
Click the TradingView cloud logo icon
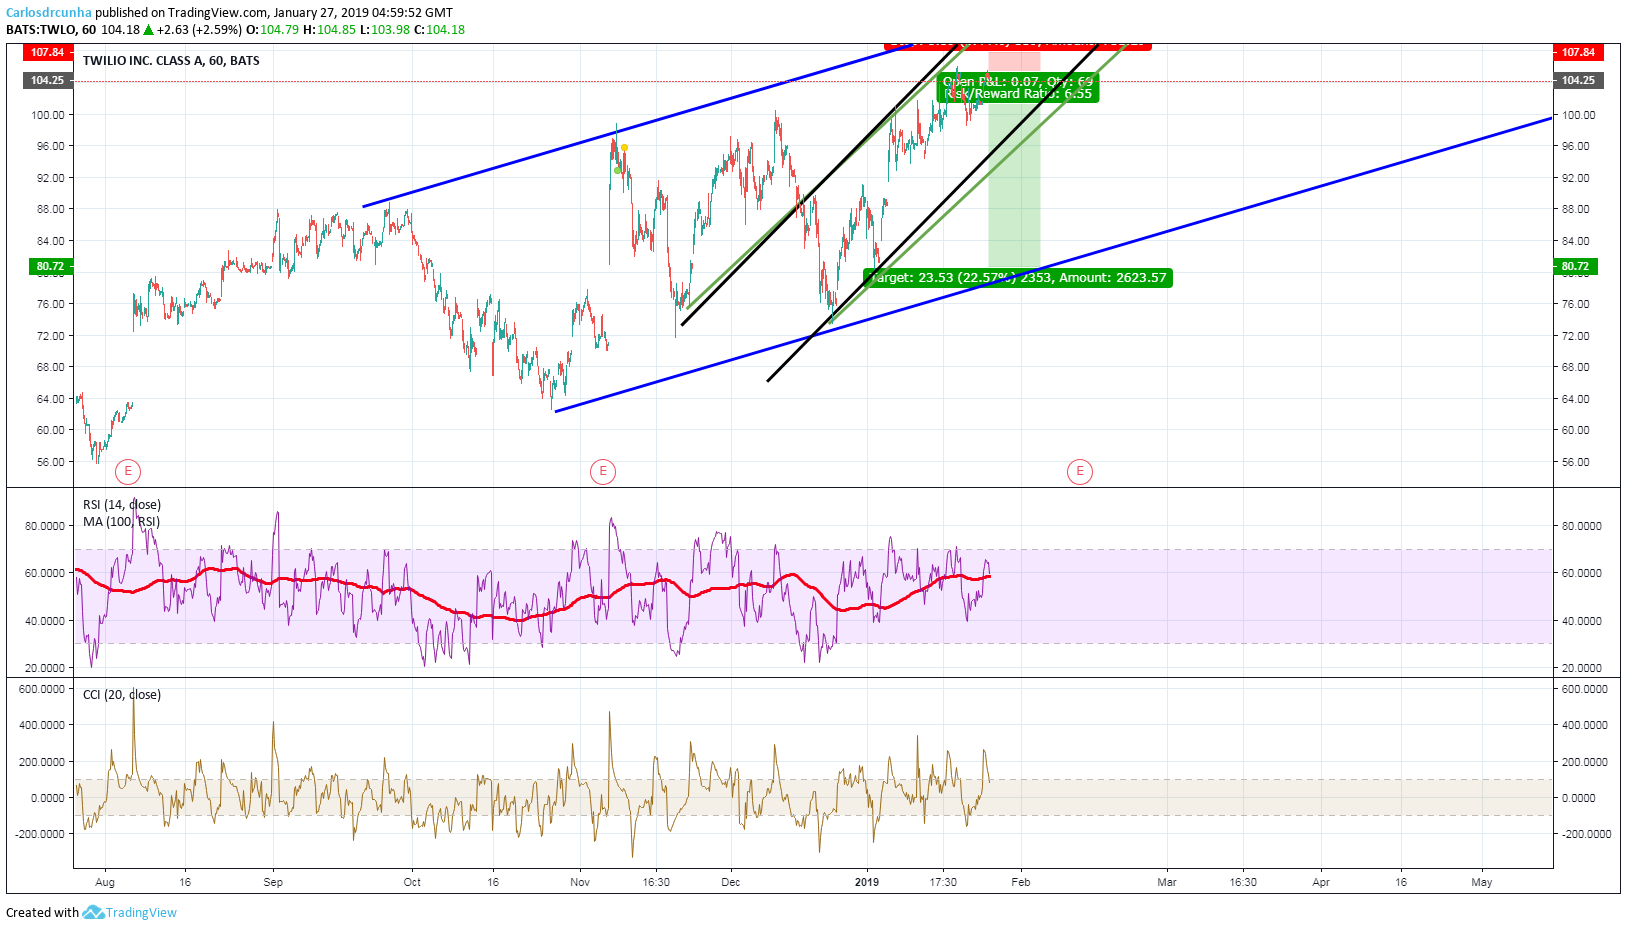tap(93, 912)
